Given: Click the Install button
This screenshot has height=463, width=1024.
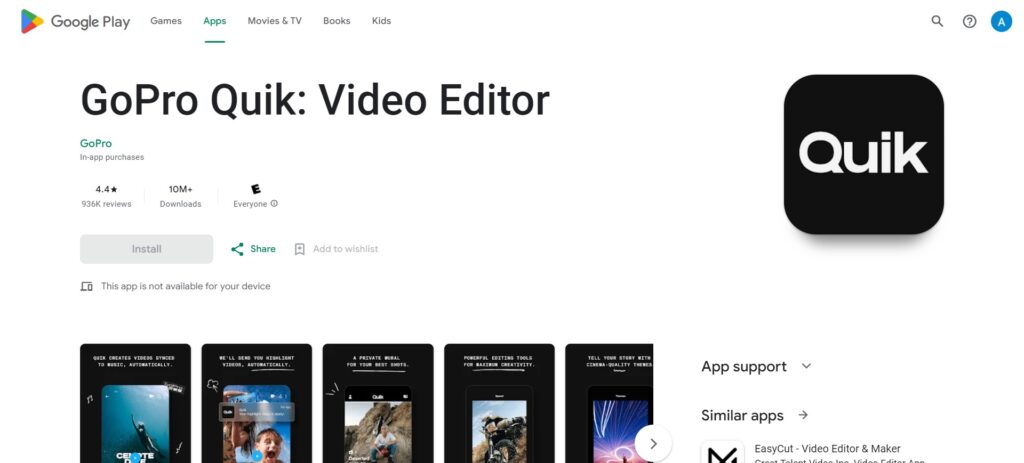Looking at the screenshot, I should 146,249.
